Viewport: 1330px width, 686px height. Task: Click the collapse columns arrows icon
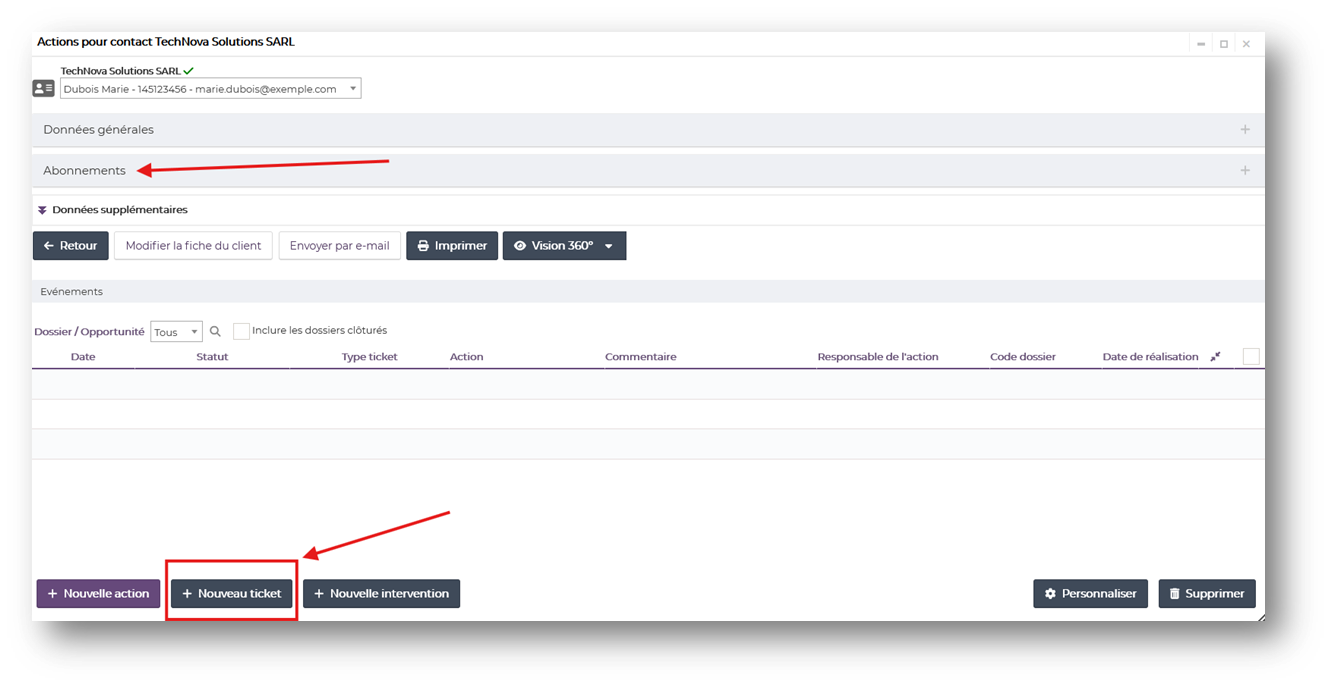1215,357
